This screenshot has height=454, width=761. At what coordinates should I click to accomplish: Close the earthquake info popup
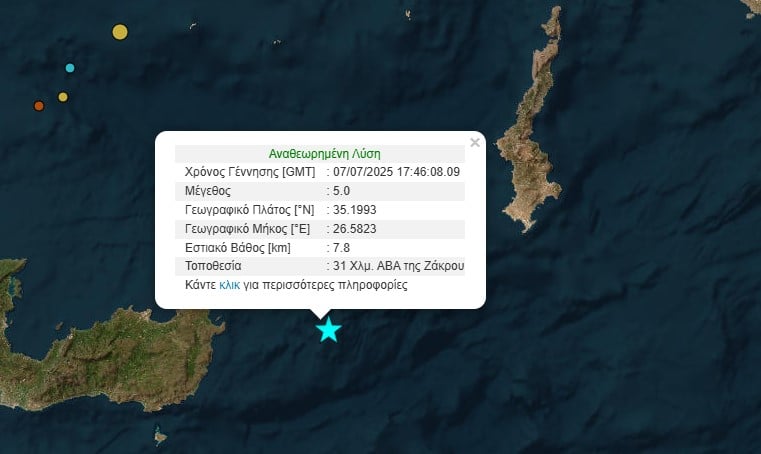point(475,142)
